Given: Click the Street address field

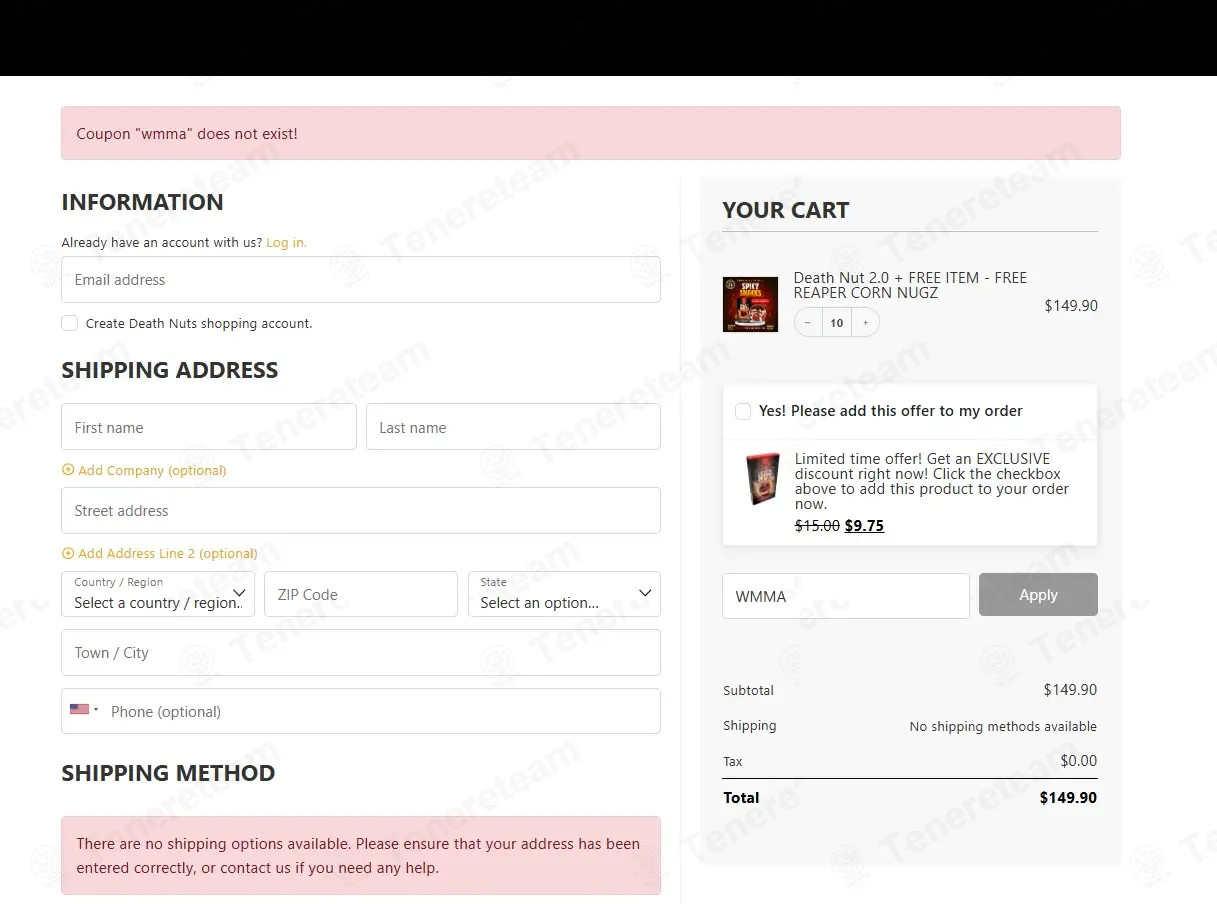Looking at the screenshot, I should (360, 510).
